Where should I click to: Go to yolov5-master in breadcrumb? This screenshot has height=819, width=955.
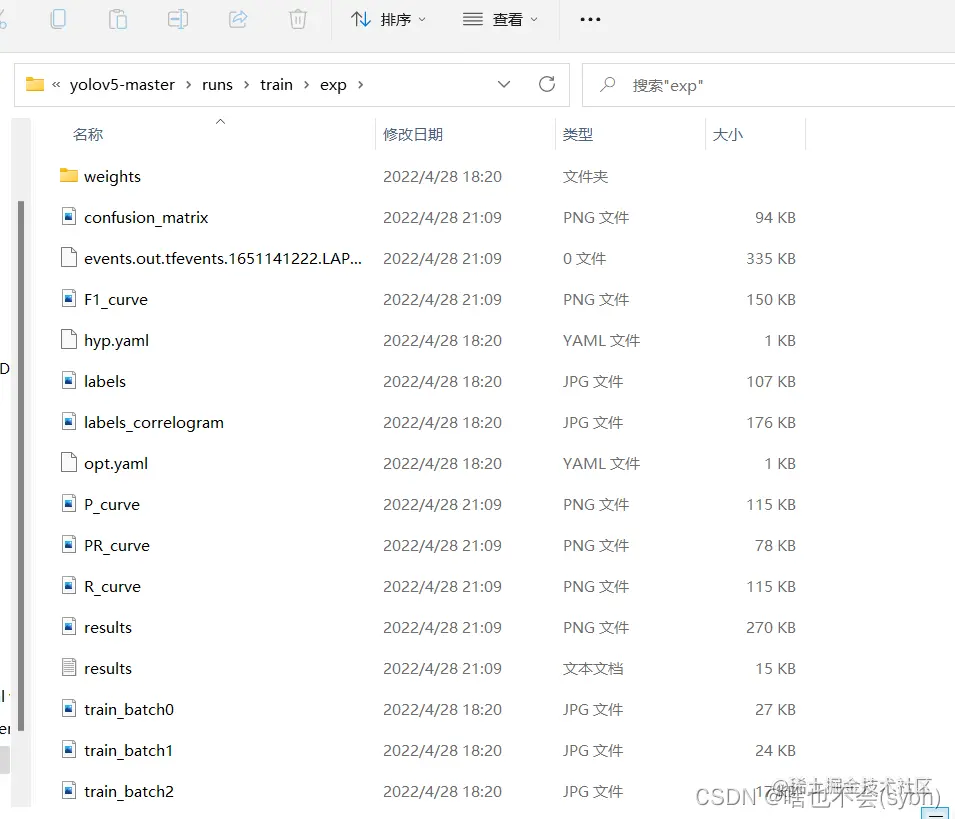coord(122,85)
